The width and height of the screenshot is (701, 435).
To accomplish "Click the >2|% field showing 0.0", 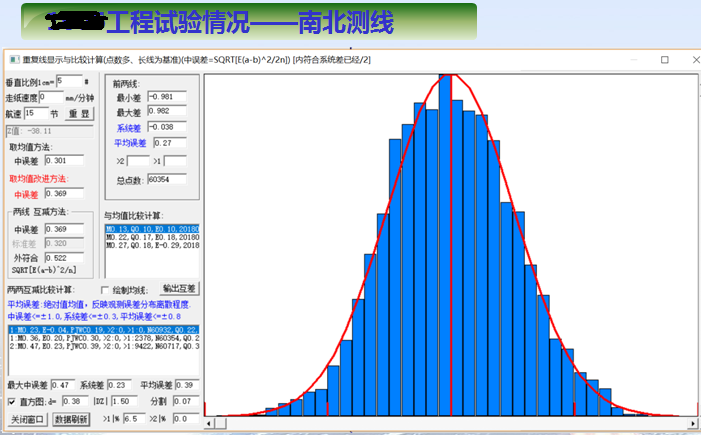I will pos(186,419).
